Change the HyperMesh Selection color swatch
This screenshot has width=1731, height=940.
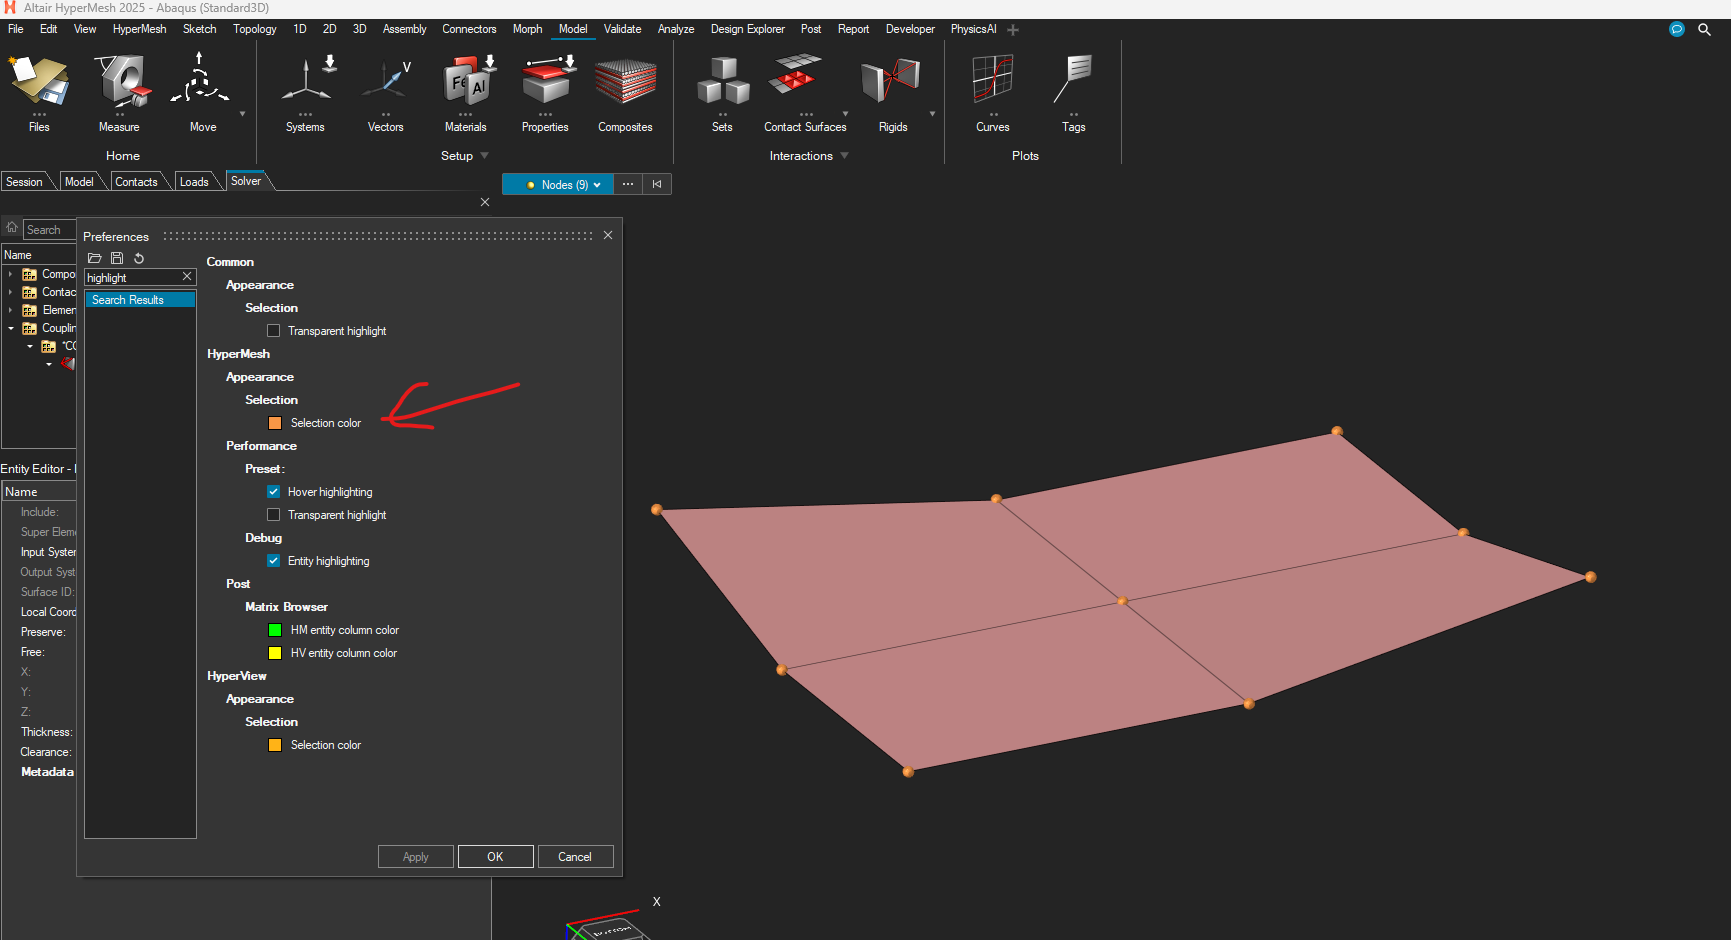[275, 423]
